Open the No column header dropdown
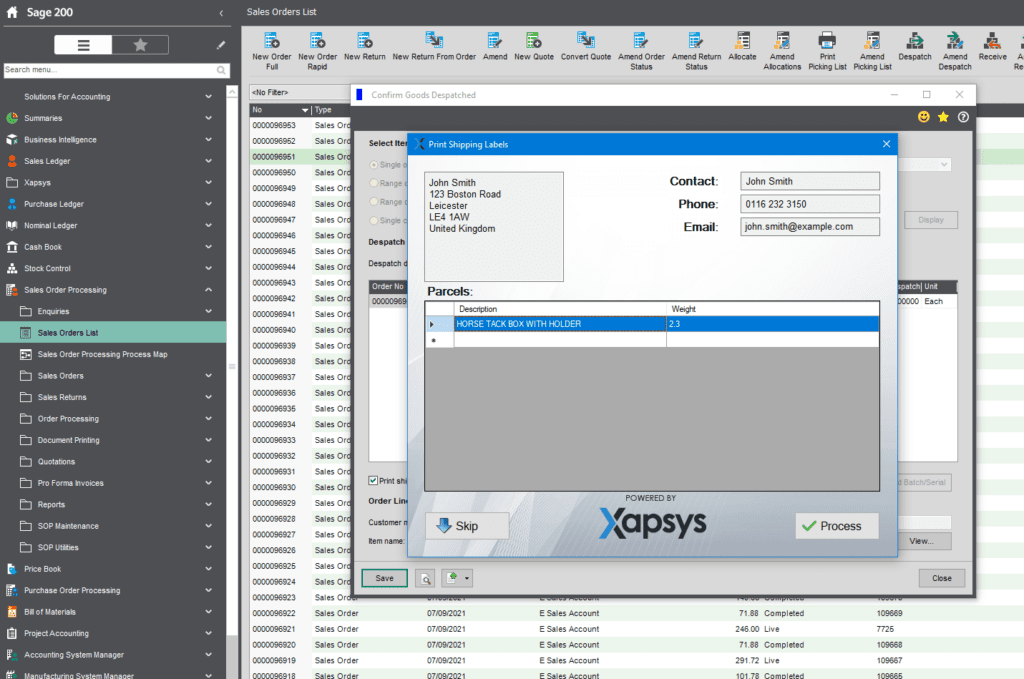This screenshot has width=1024, height=679. [x=305, y=110]
